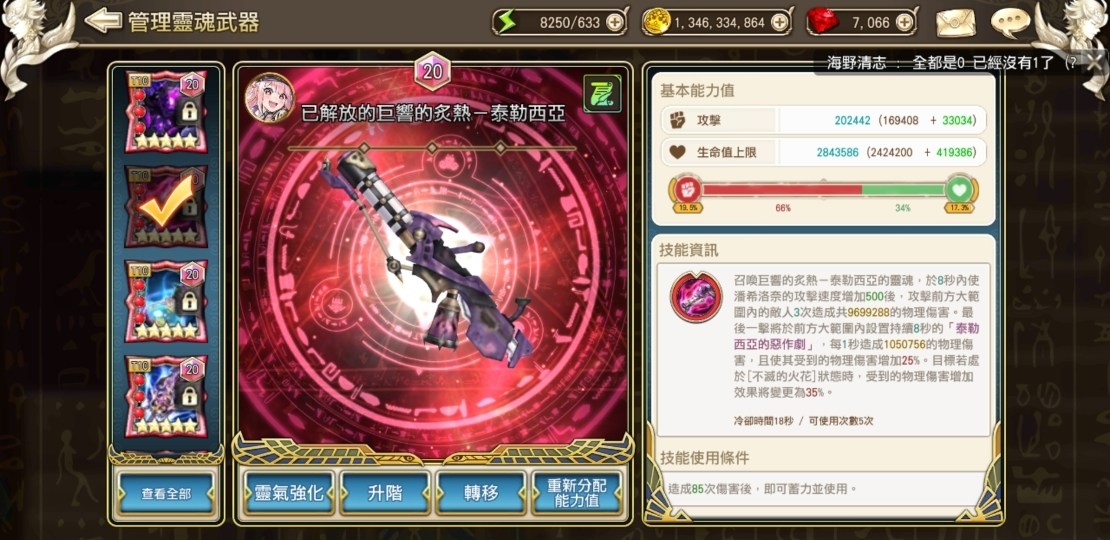Open the green scroll icon on weapon panel
The image size is (1110, 540).
[x=602, y=93]
